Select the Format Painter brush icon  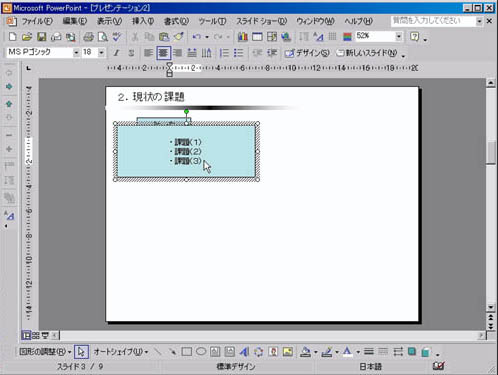(x=179, y=37)
